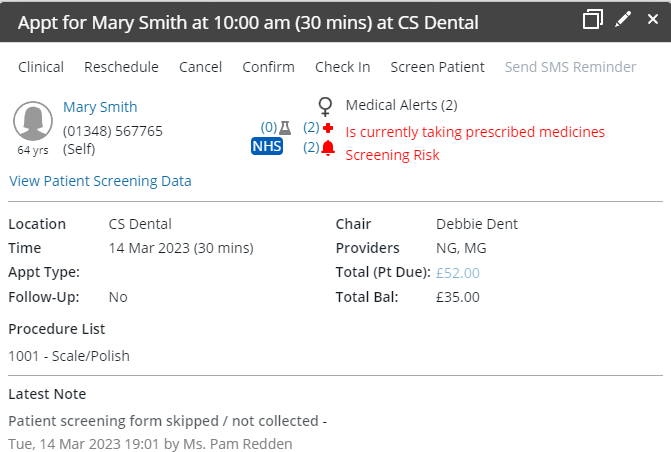
Task: Click the pop-out window icon
Action: [x=593, y=19]
